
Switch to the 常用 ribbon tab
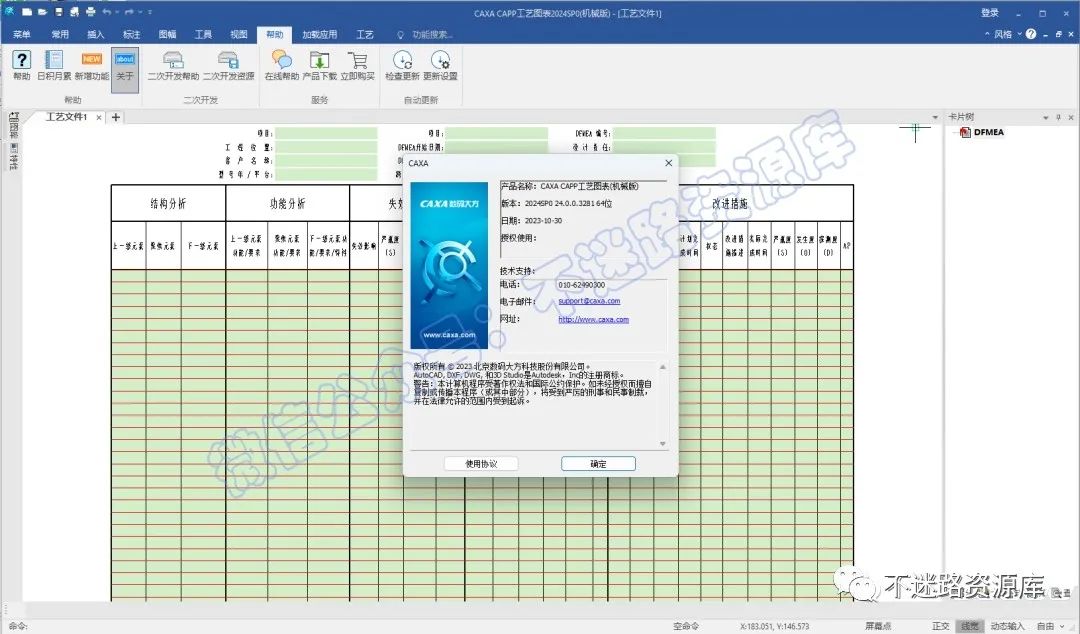(x=60, y=34)
